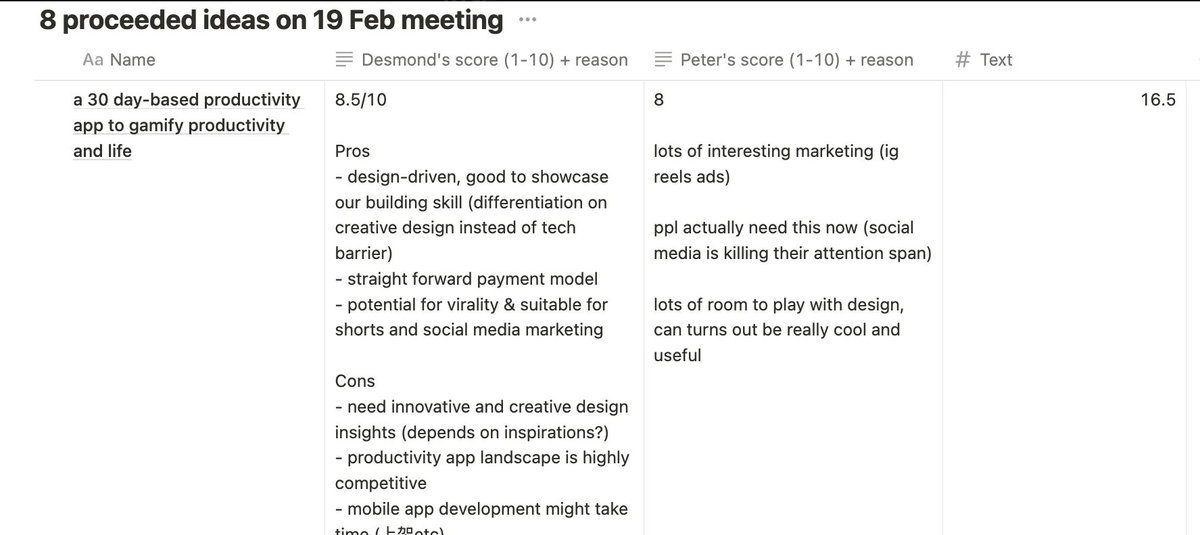Open the "Text" number column header menu
The image size is (1200, 535).
(996, 60)
